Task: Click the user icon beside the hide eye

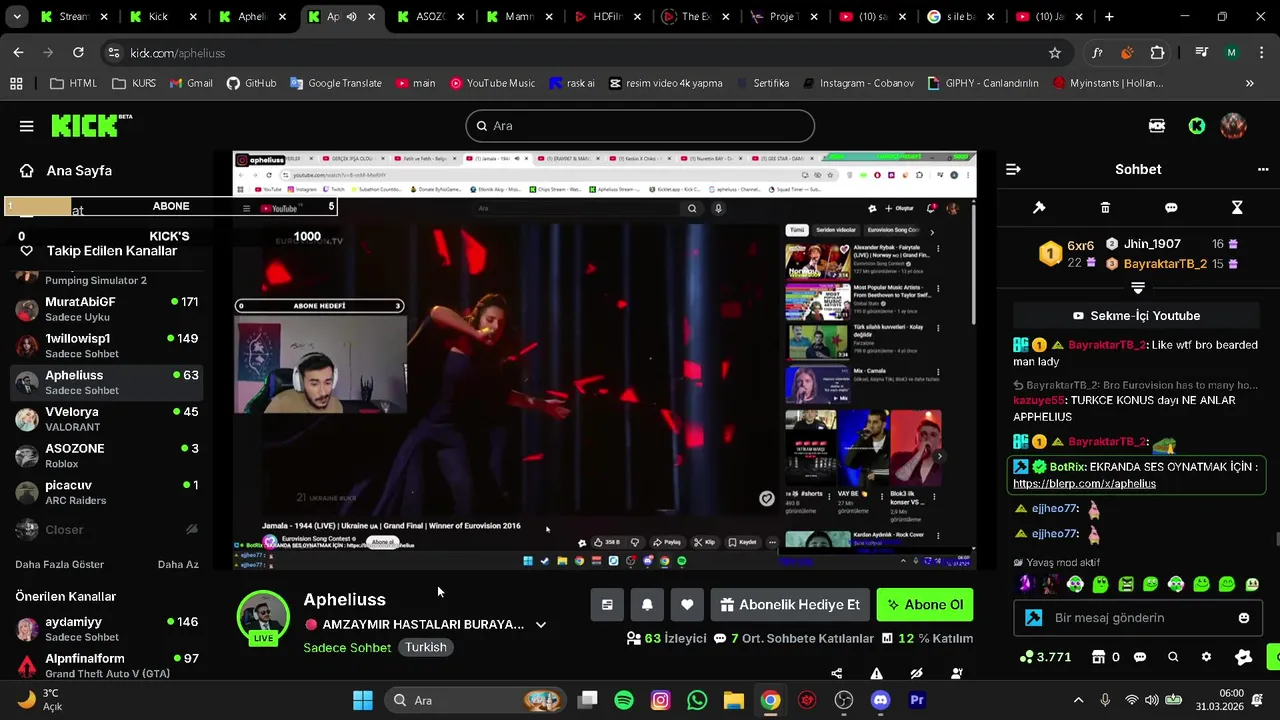Action: point(957,673)
